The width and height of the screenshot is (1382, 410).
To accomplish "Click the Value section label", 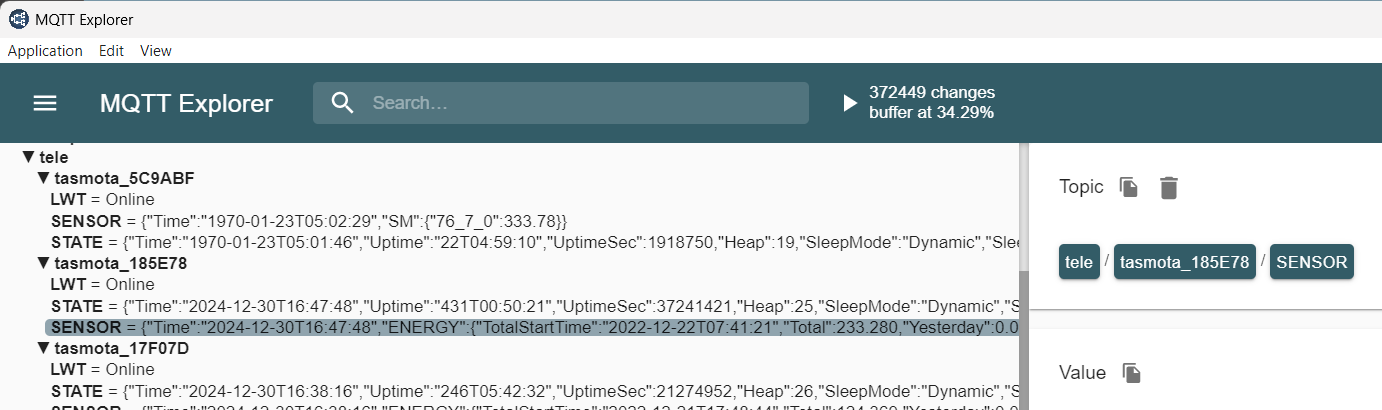I will pyautogui.click(x=1082, y=373).
